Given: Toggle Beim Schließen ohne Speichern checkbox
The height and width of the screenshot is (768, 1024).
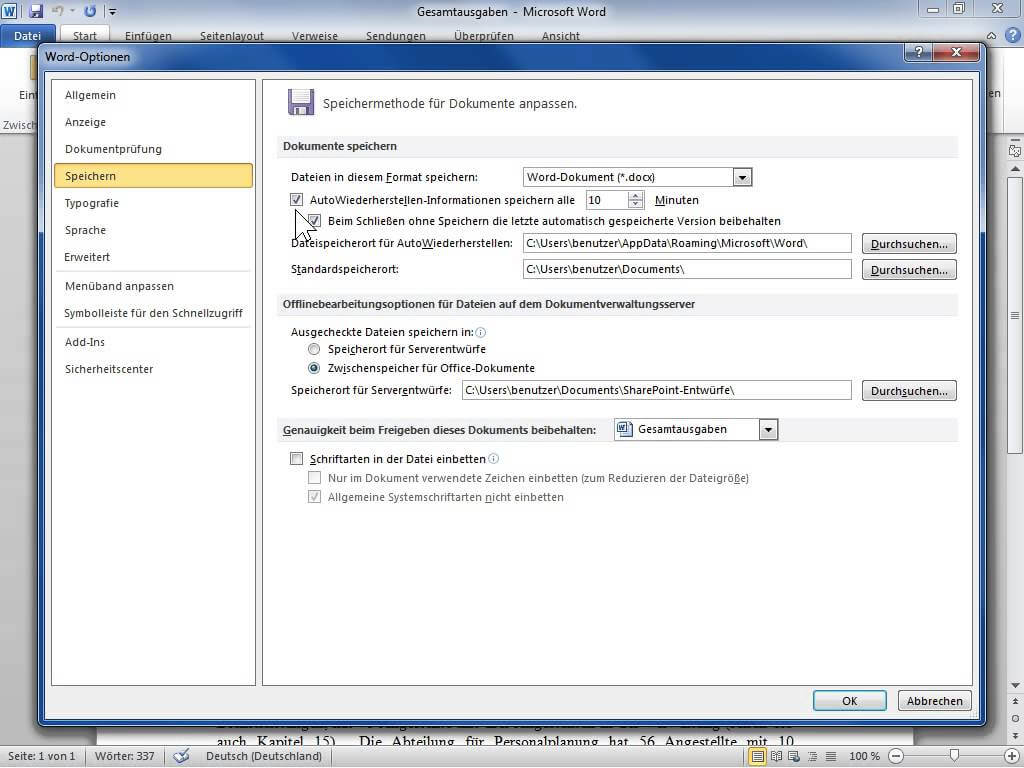Looking at the screenshot, I should [x=315, y=221].
